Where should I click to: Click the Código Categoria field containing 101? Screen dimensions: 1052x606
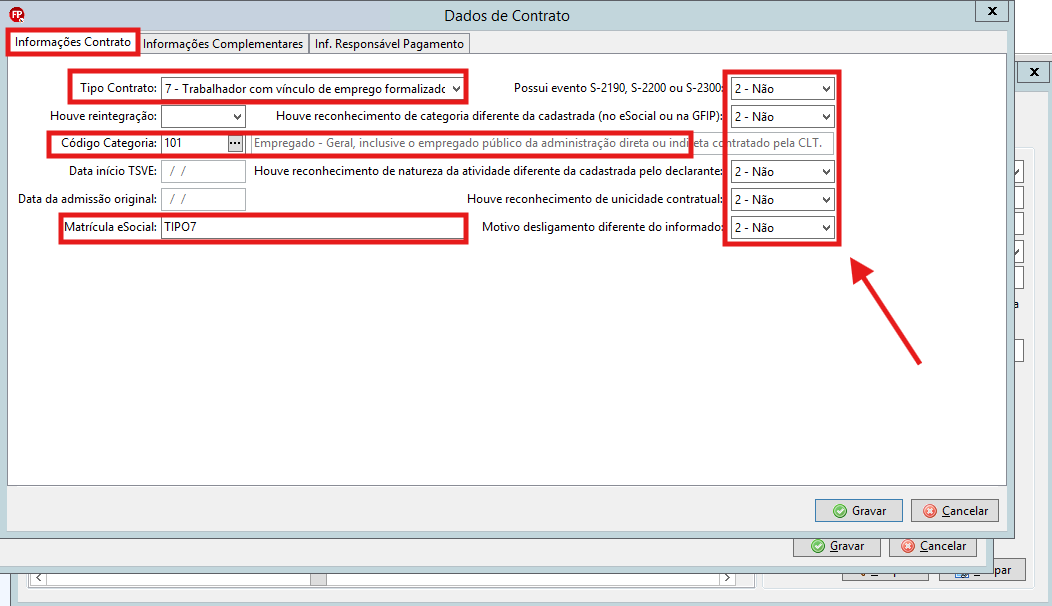tap(195, 144)
